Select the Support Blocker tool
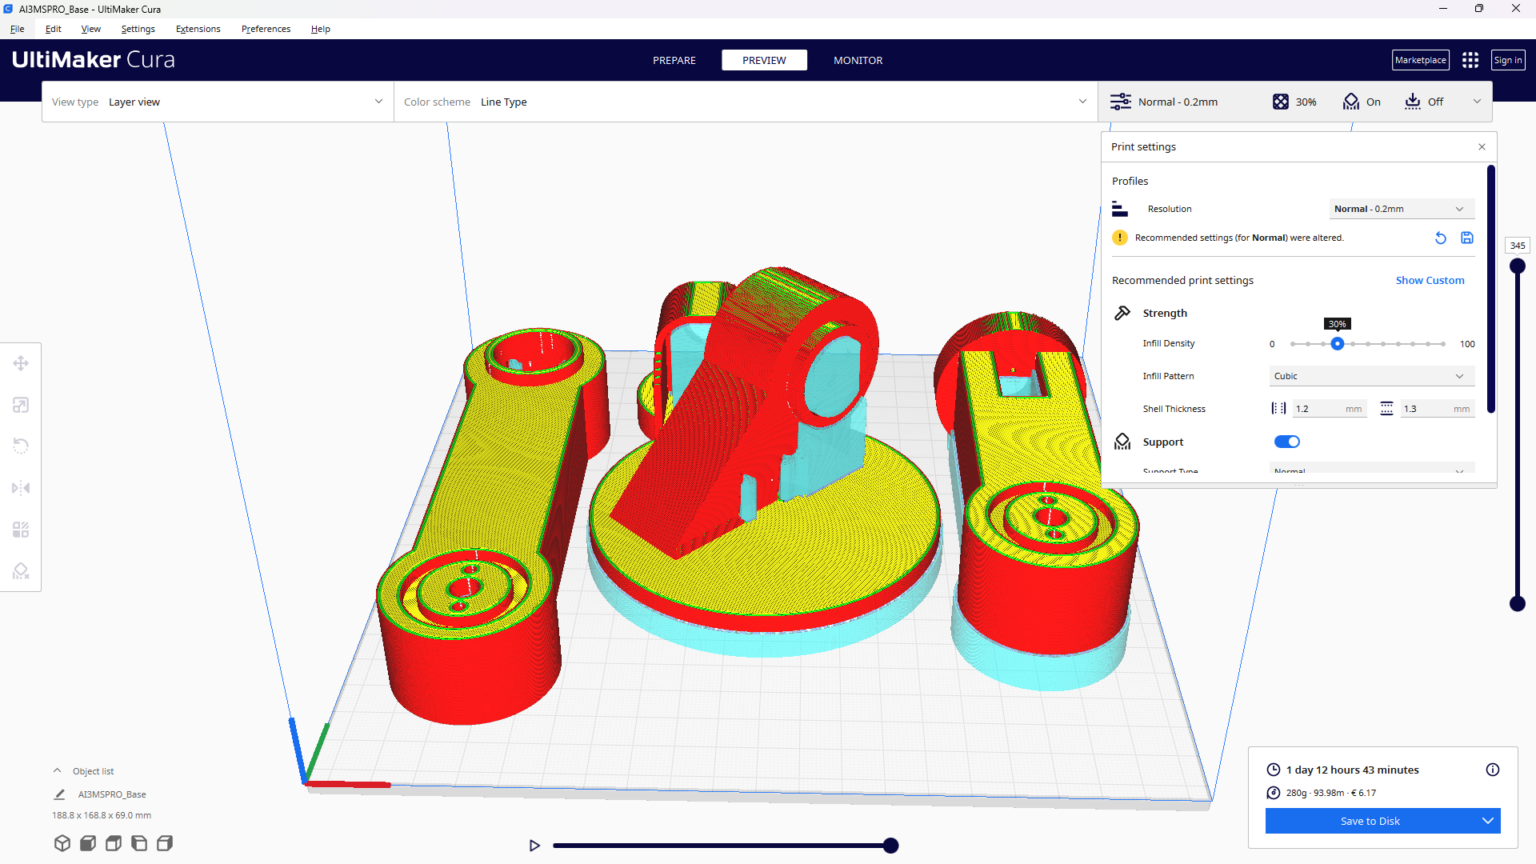 coord(20,570)
